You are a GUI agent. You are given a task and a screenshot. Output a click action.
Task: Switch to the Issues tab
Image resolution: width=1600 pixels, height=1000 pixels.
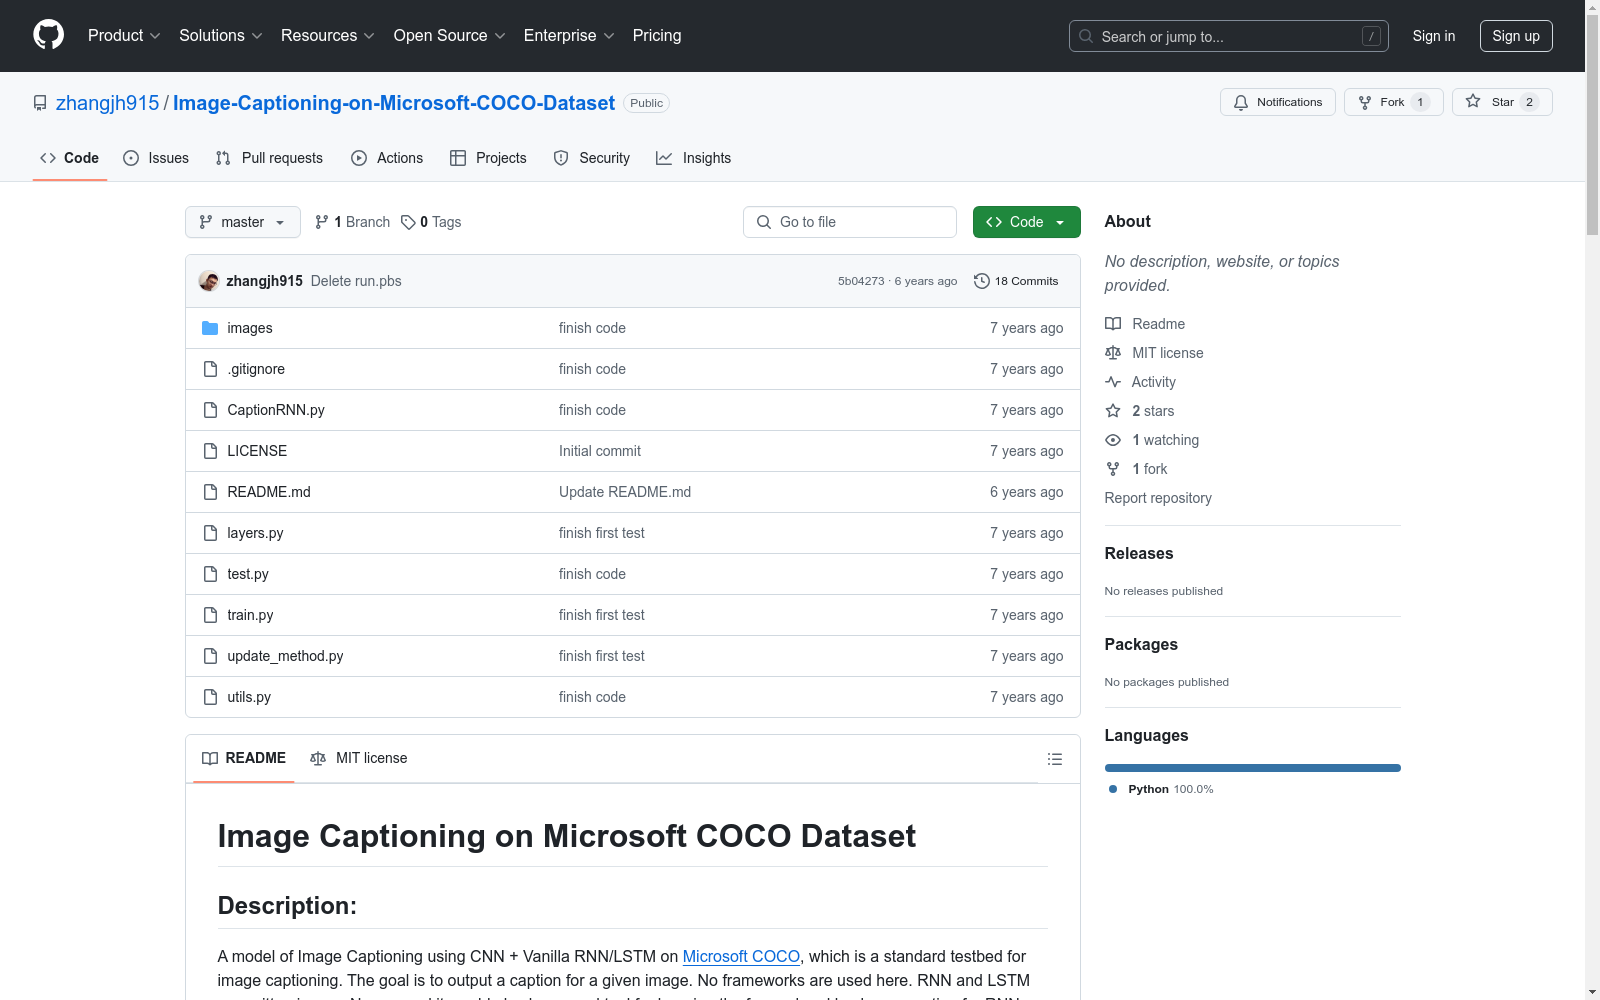156,158
